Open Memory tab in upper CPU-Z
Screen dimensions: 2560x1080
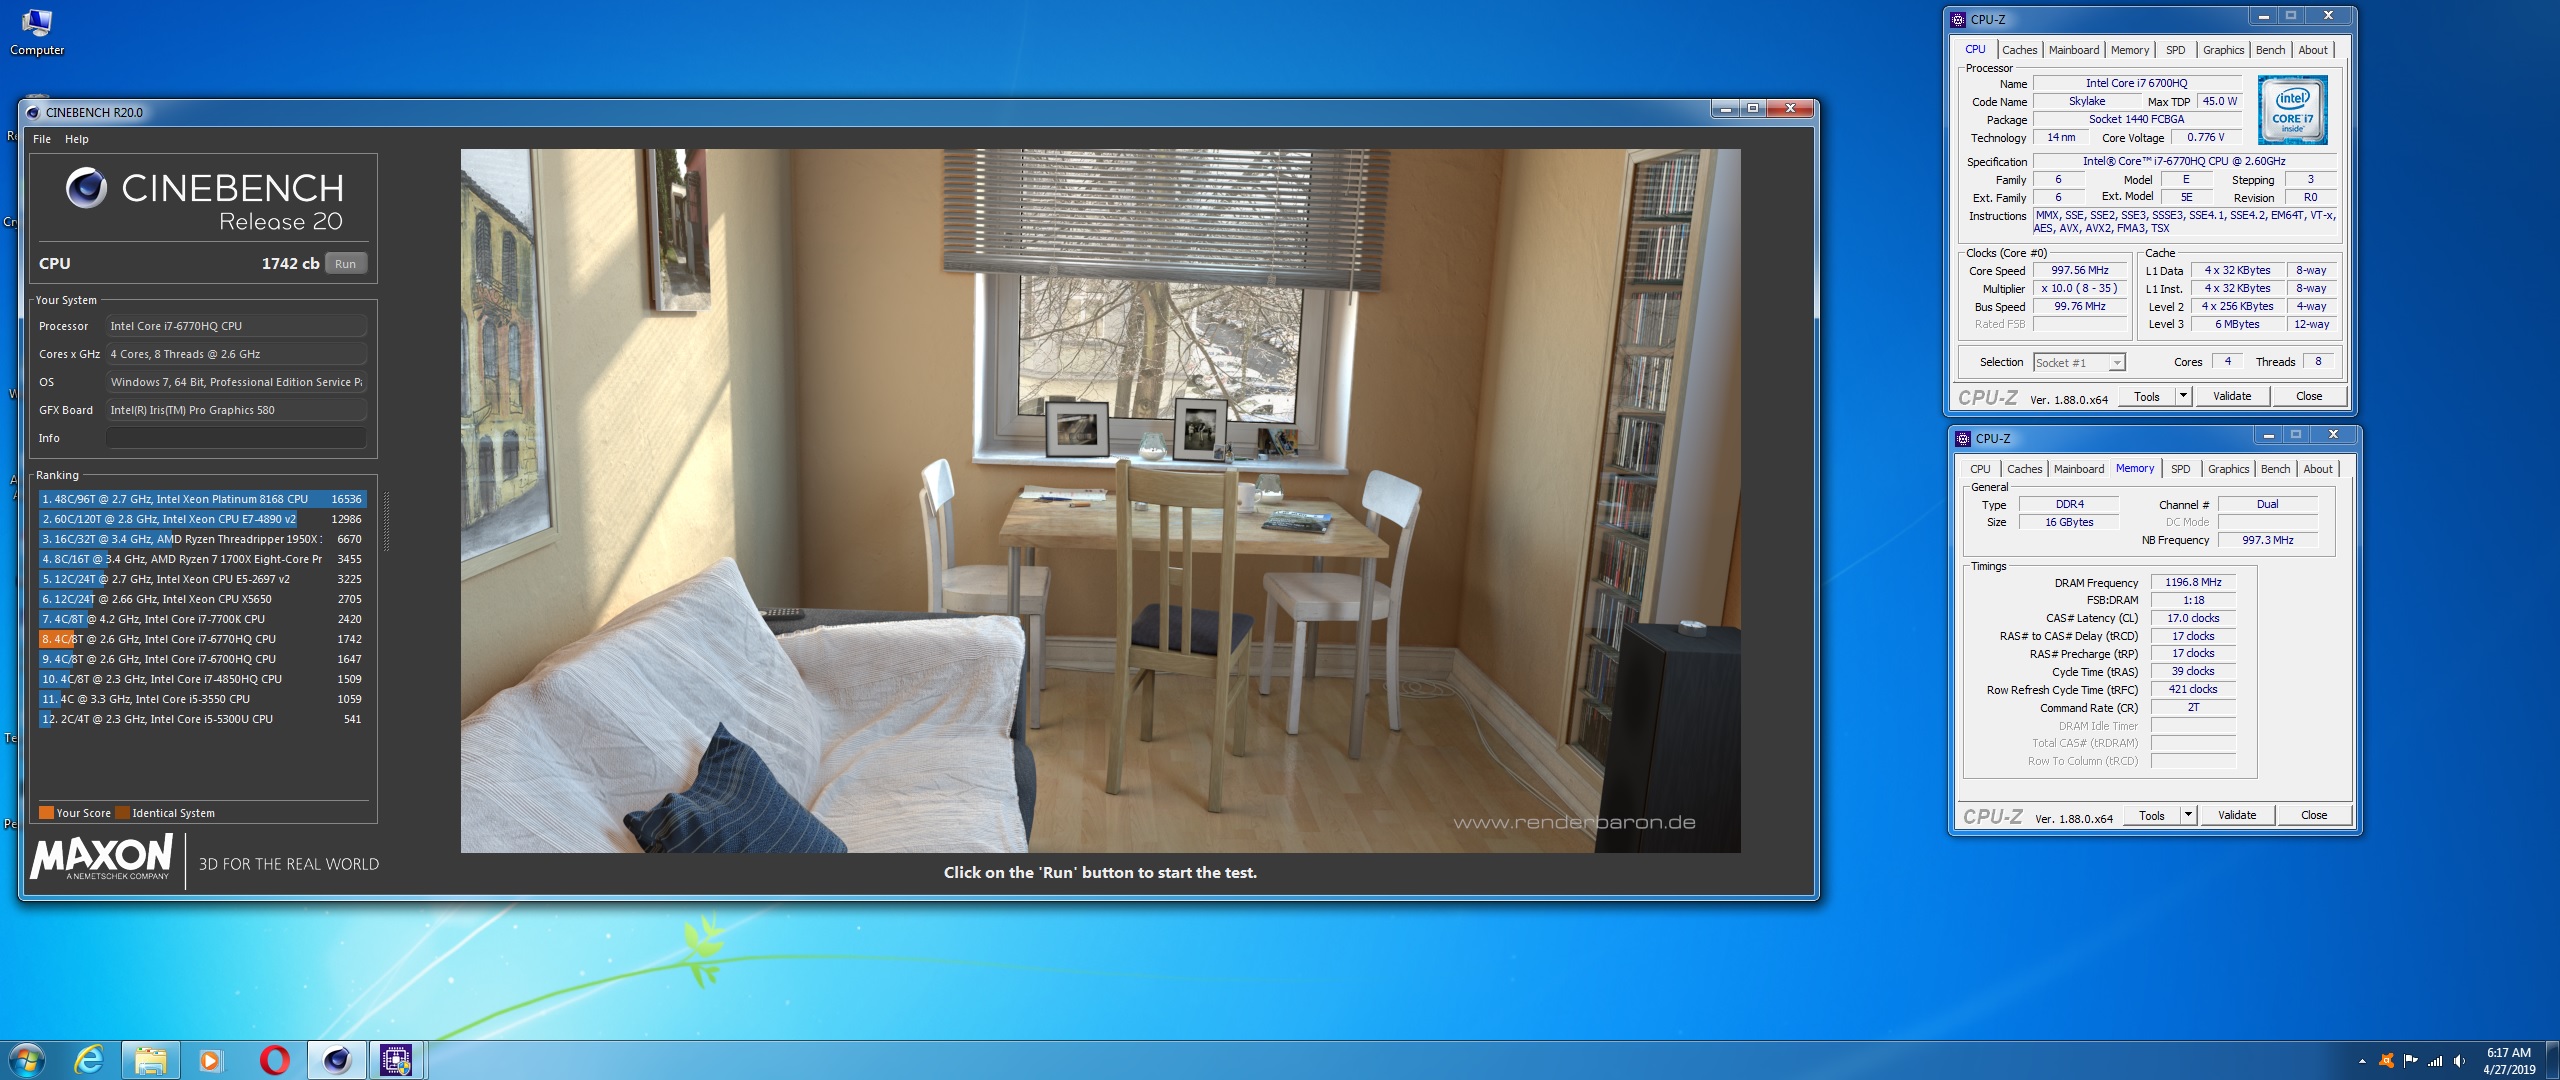coord(2129,50)
